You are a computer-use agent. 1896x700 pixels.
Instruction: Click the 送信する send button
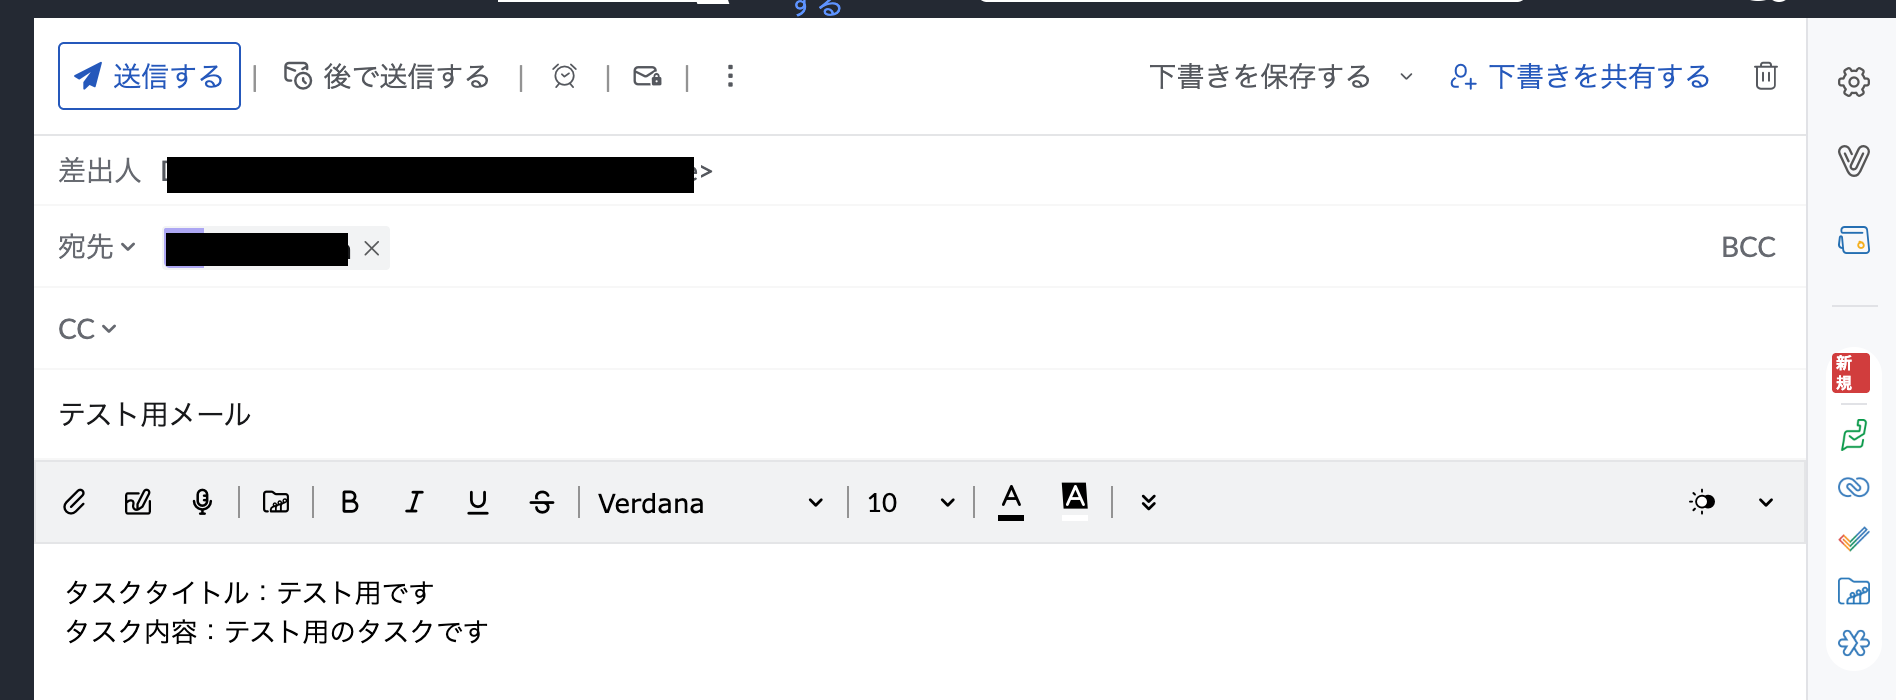(x=149, y=76)
